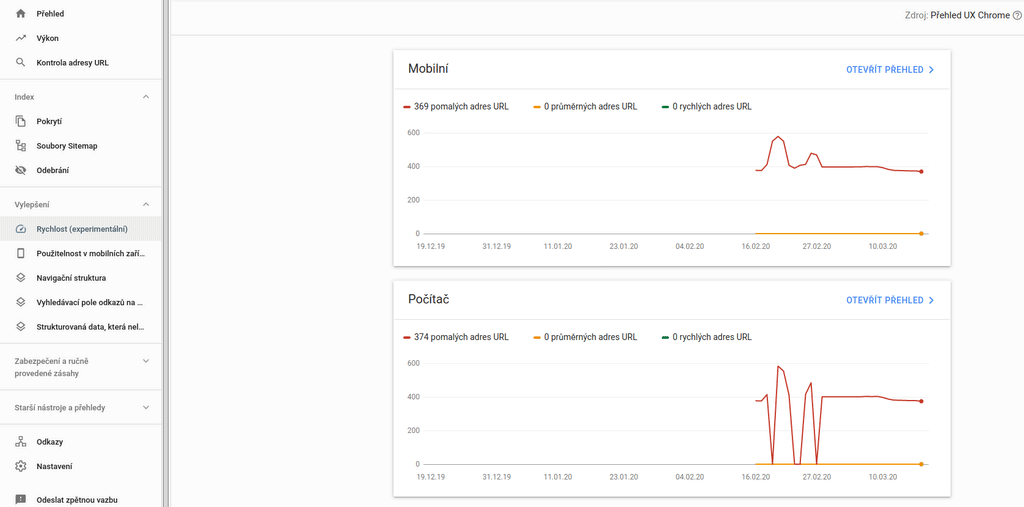Click red endpoint marker on Mobilní chart
The height and width of the screenshot is (507, 1024).
(x=921, y=171)
